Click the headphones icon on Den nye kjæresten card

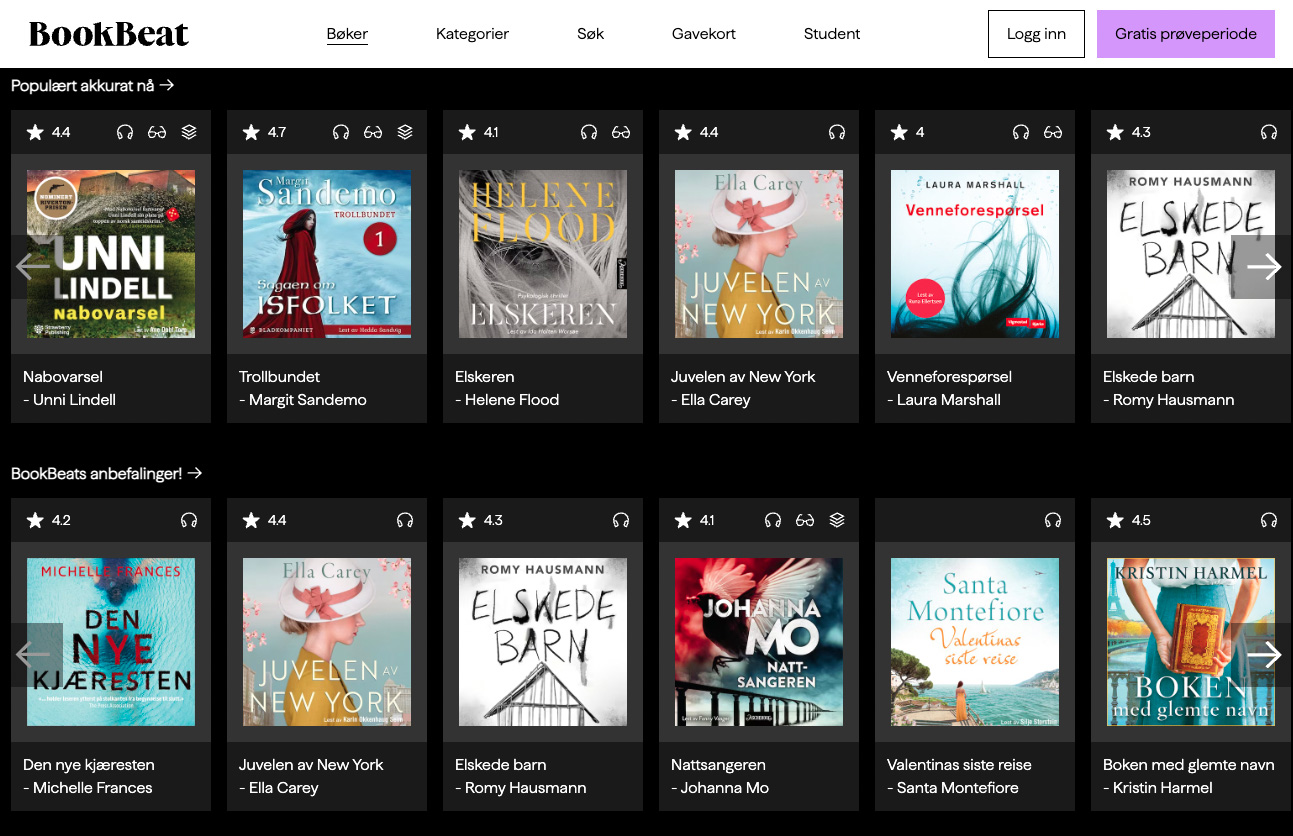(x=189, y=520)
